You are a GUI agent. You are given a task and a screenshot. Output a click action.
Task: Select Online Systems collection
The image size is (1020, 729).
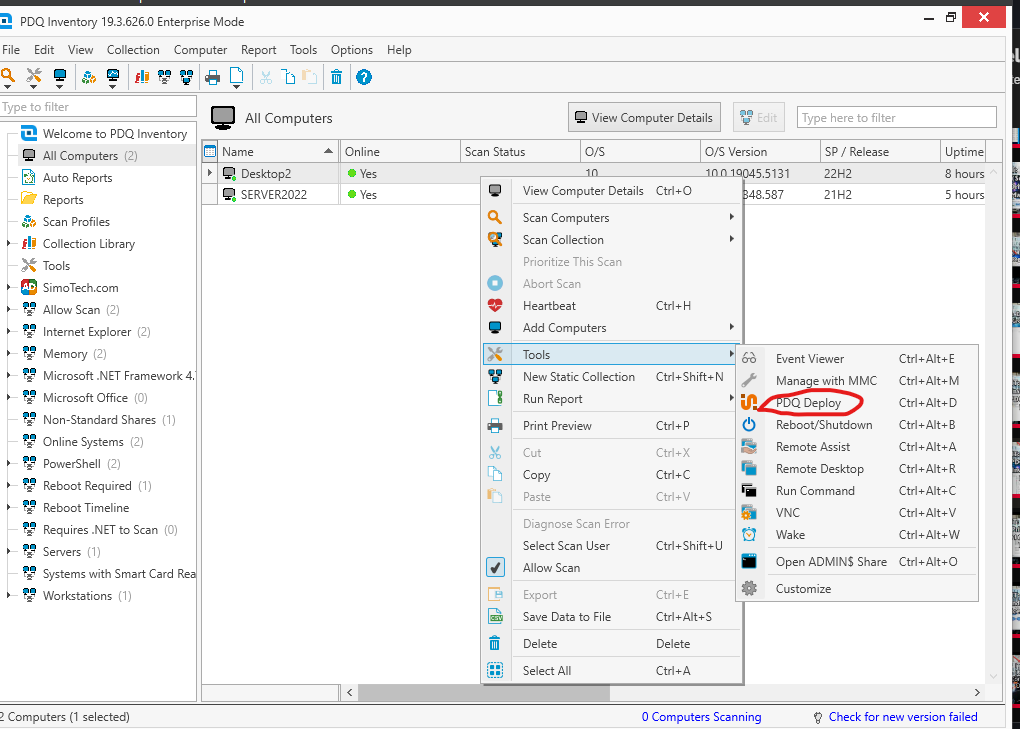(83, 442)
